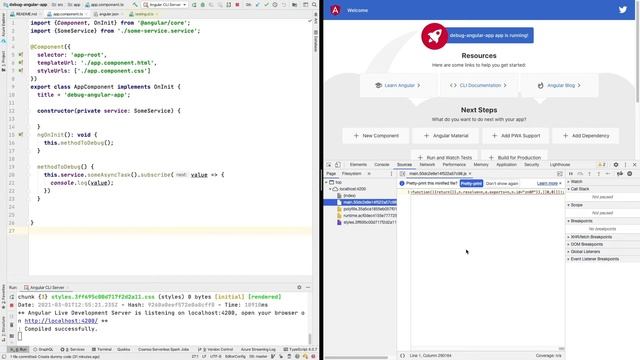Collapse the Call Stack section

click(x=569, y=189)
